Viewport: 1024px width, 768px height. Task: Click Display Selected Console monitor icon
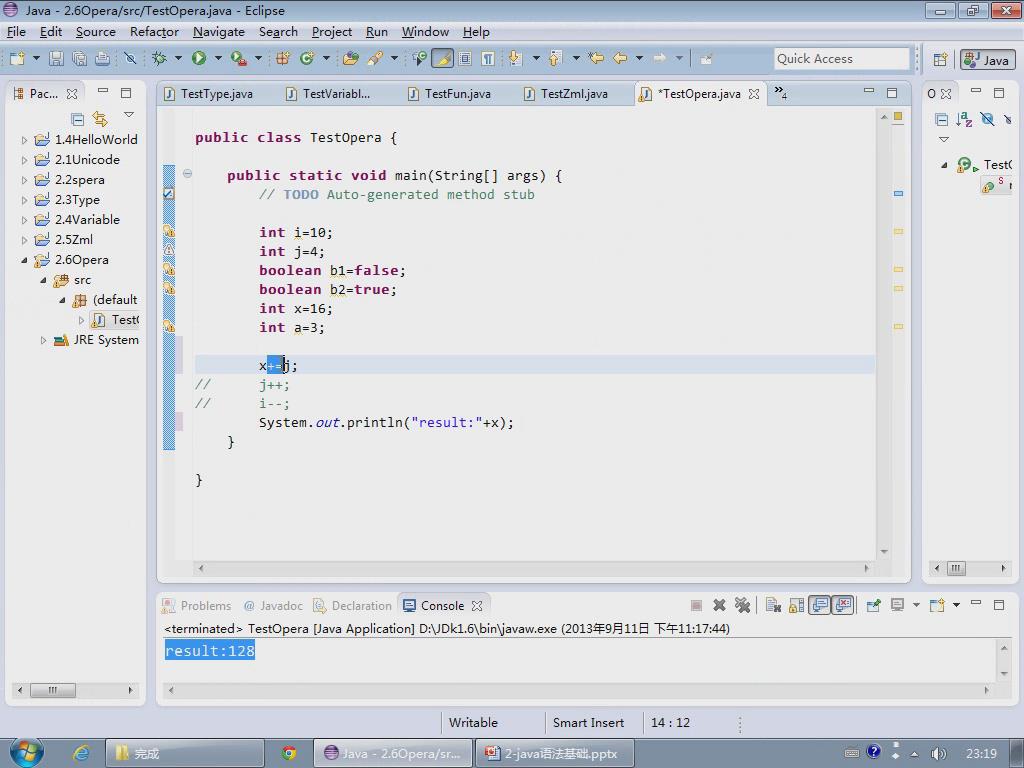click(898, 605)
